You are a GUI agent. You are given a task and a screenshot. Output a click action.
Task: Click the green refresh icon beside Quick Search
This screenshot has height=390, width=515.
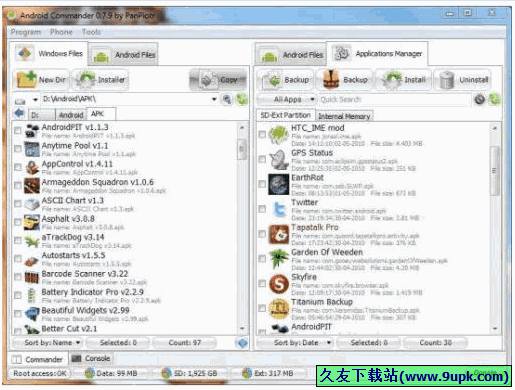pos(494,99)
